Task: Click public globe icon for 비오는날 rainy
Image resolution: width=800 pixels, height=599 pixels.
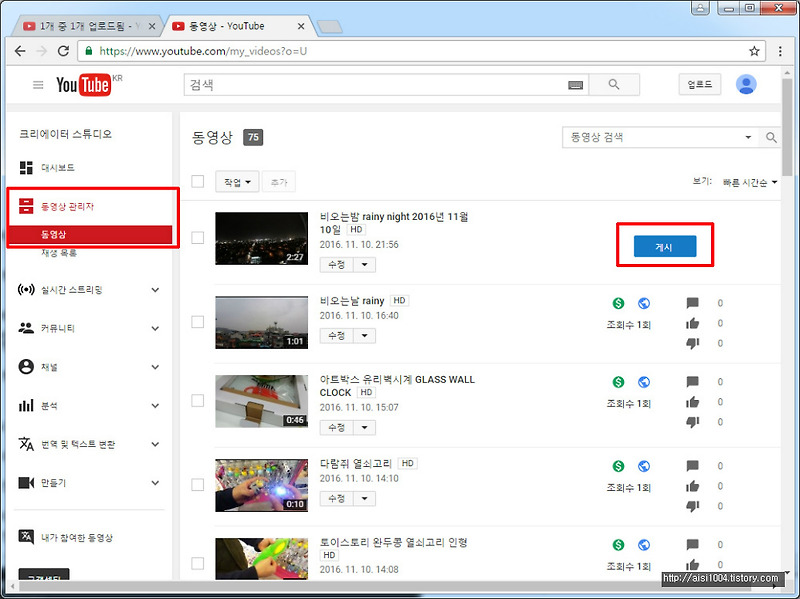Action: point(644,303)
